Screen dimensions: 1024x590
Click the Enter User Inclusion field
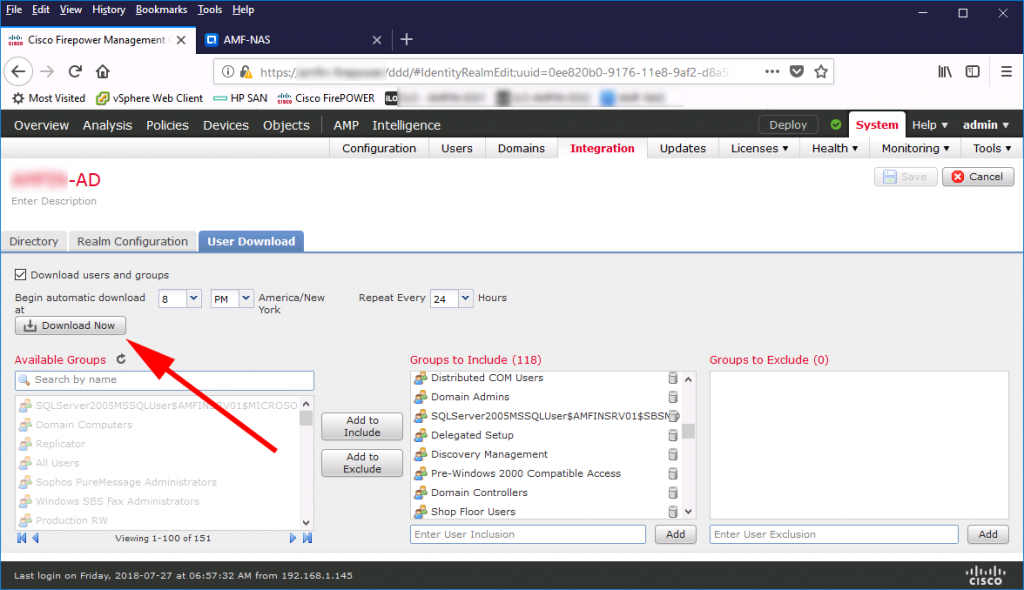(527, 534)
